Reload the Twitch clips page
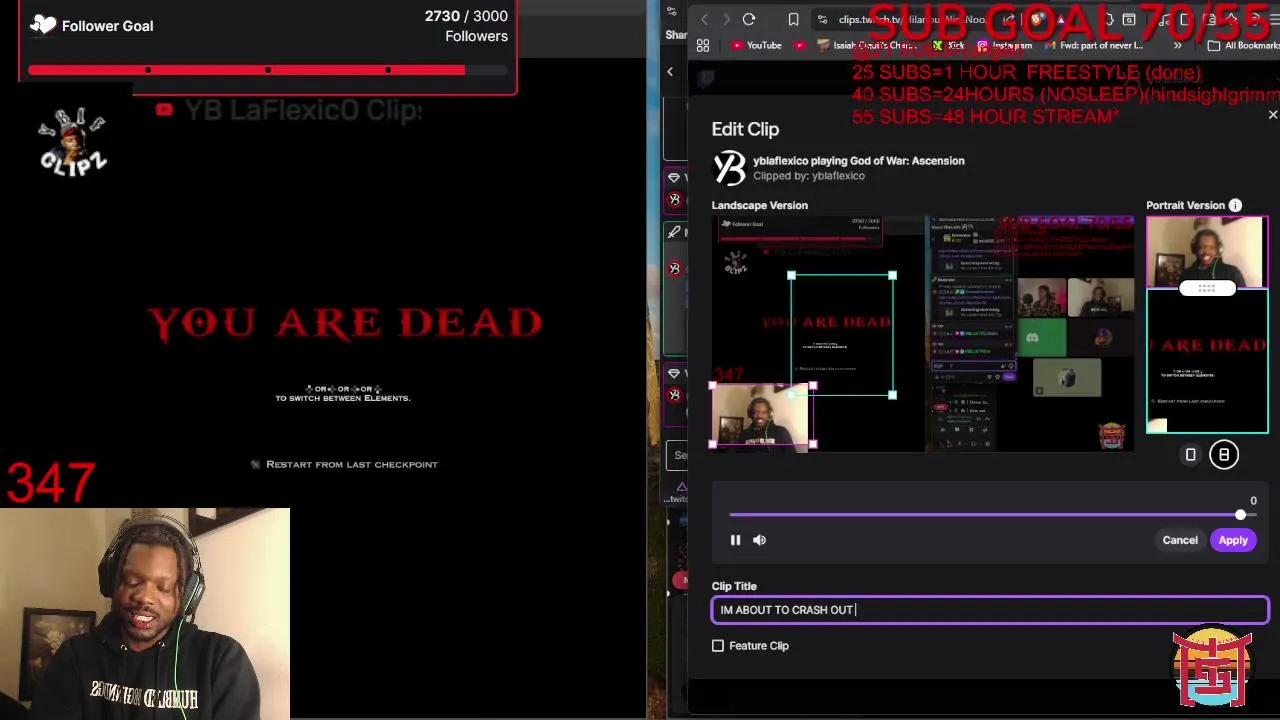 point(749,19)
